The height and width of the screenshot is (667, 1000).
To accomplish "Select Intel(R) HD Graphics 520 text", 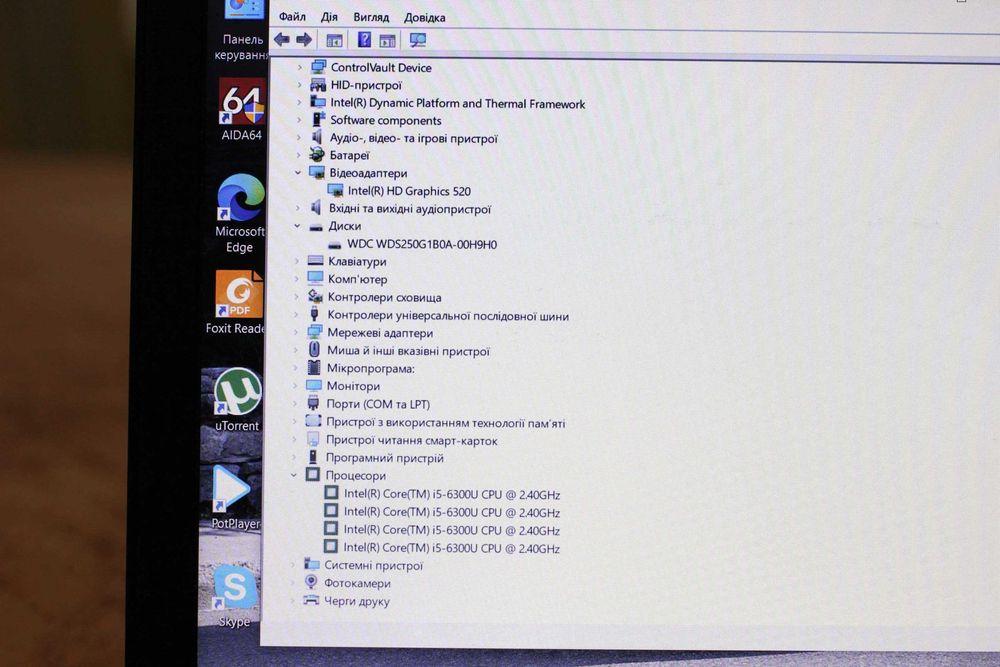I will pyautogui.click(x=409, y=191).
